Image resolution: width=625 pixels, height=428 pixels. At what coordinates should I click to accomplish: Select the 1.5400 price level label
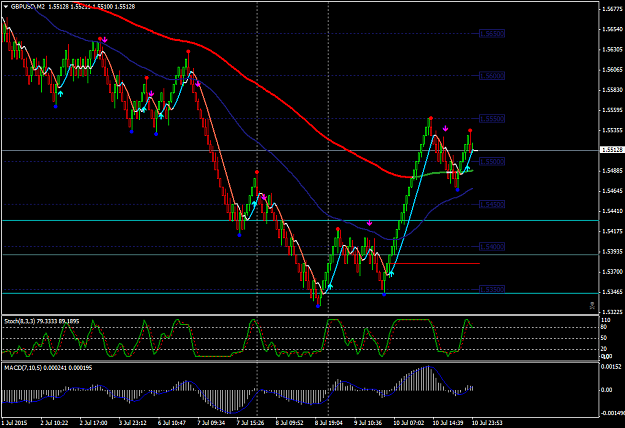pos(492,247)
